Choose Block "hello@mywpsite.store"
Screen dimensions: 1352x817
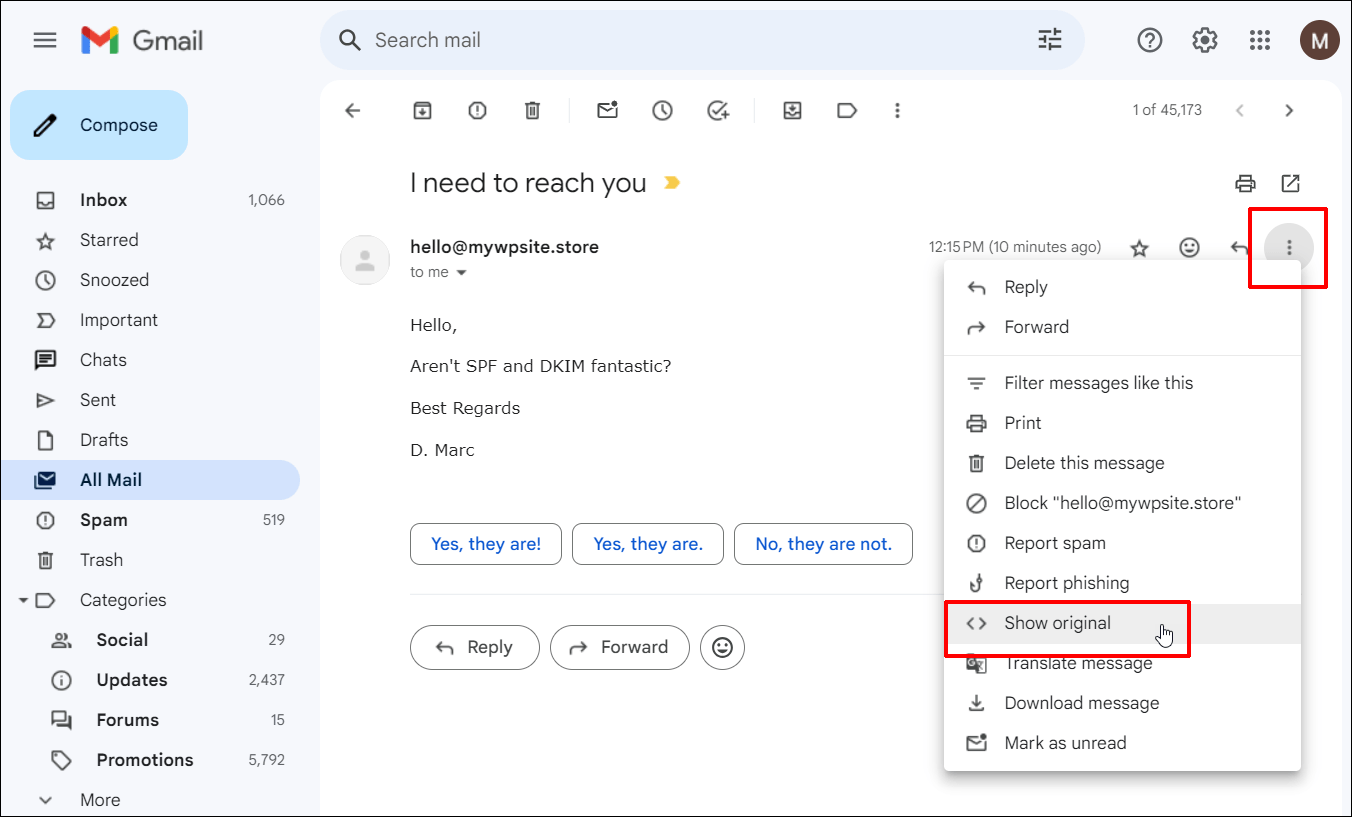click(1122, 503)
